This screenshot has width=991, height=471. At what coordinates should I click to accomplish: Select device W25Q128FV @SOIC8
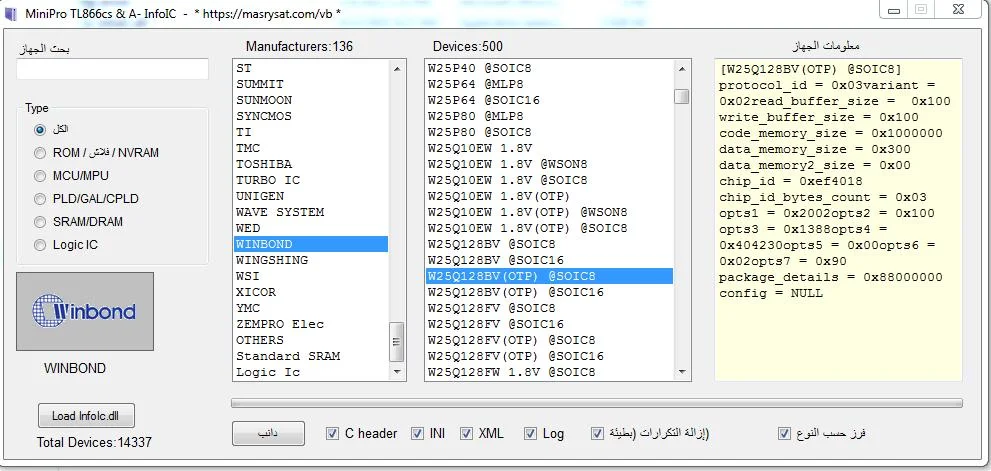[x=549, y=309]
